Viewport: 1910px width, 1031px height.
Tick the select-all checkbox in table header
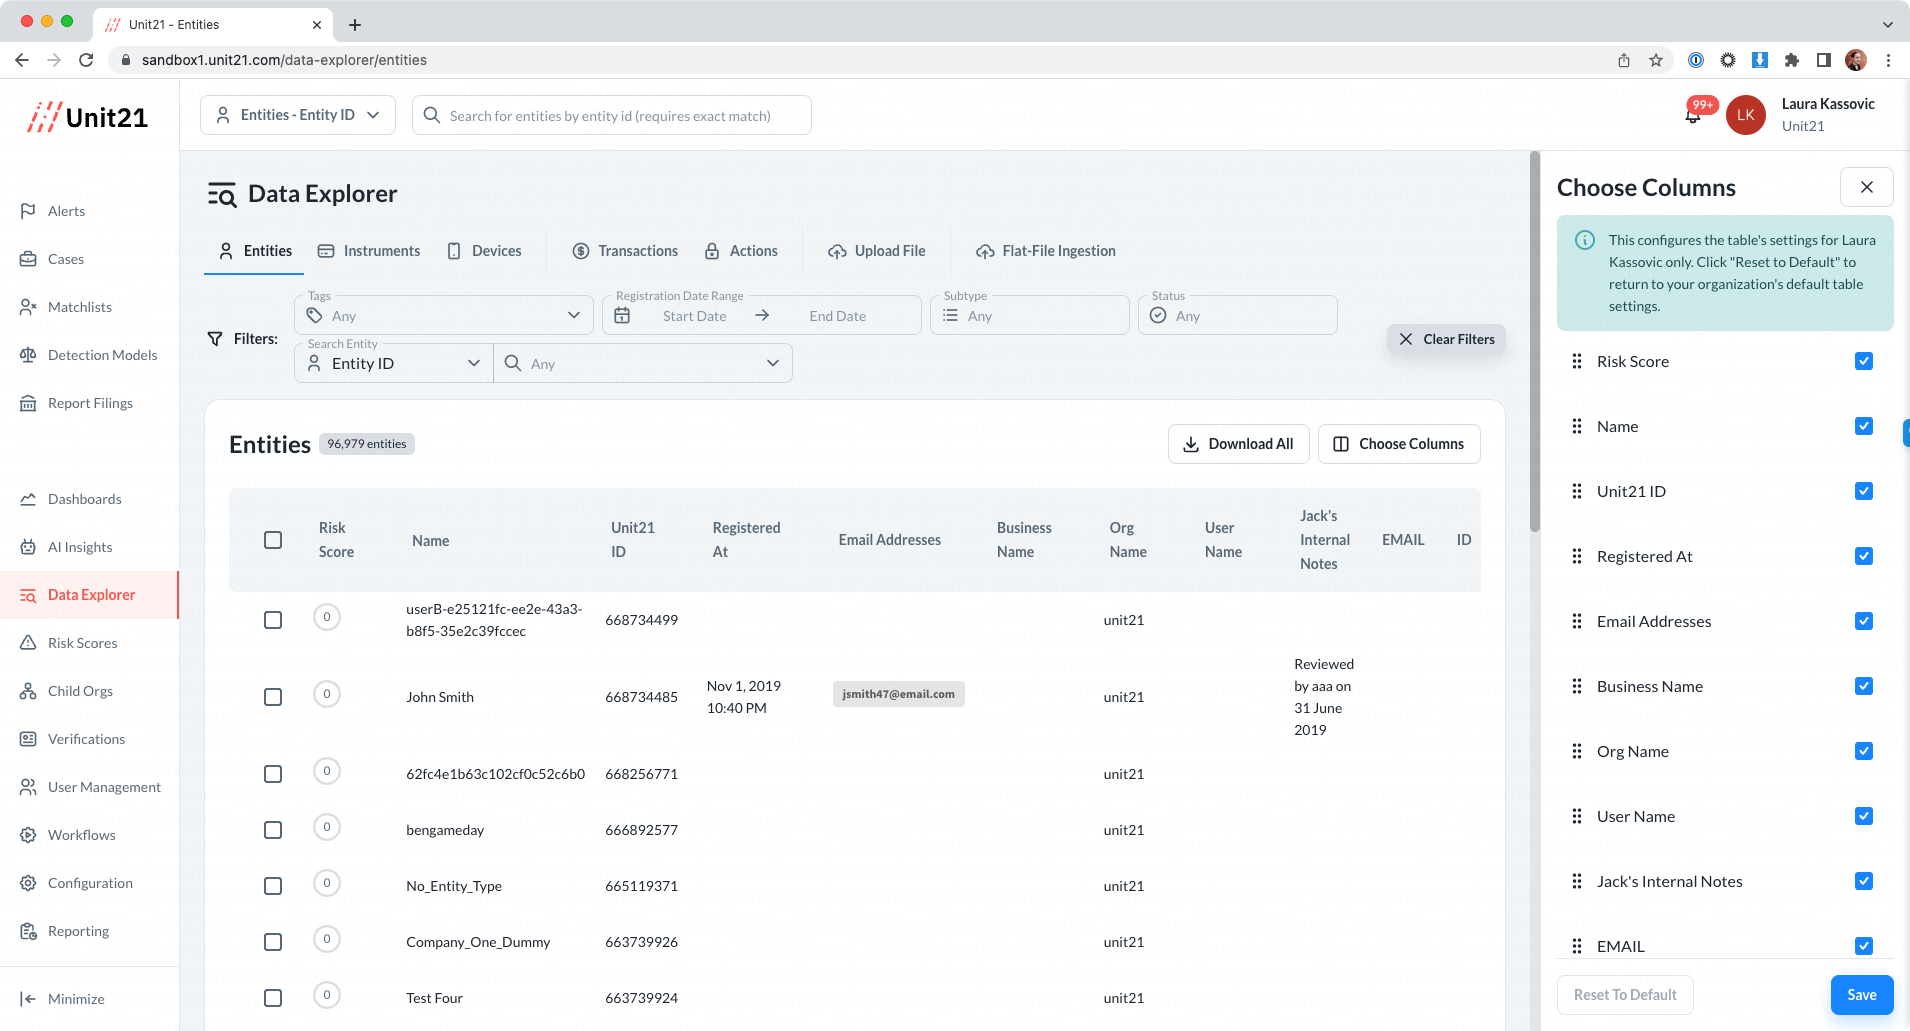pos(273,540)
